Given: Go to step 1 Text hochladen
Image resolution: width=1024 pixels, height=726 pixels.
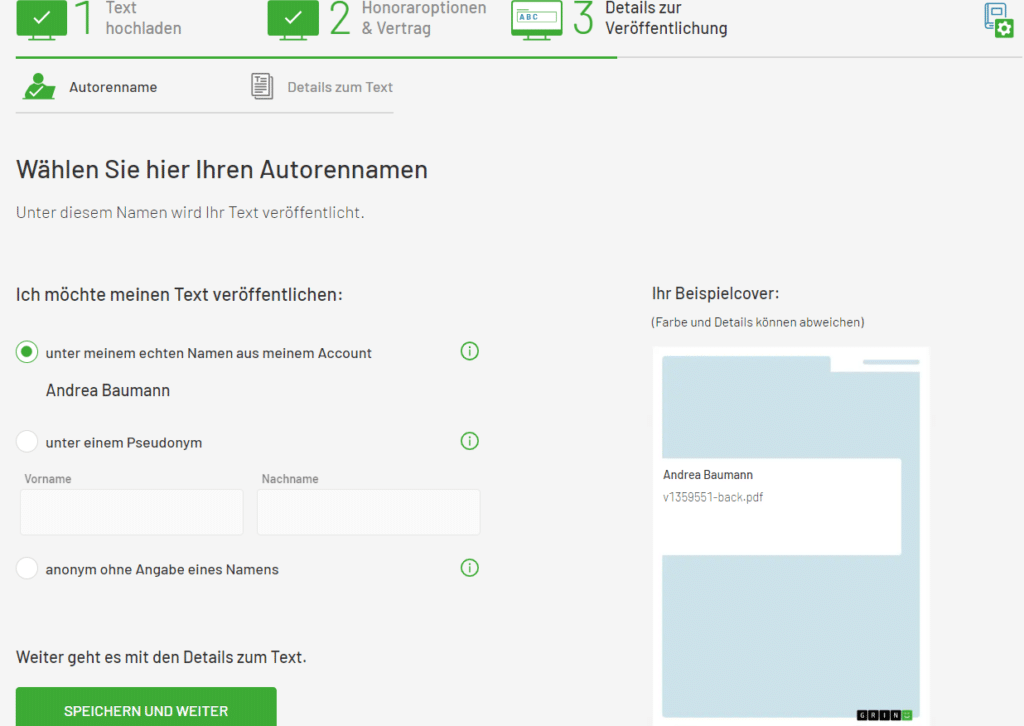Looking at the screenshot, I should (x=143, y=18).
